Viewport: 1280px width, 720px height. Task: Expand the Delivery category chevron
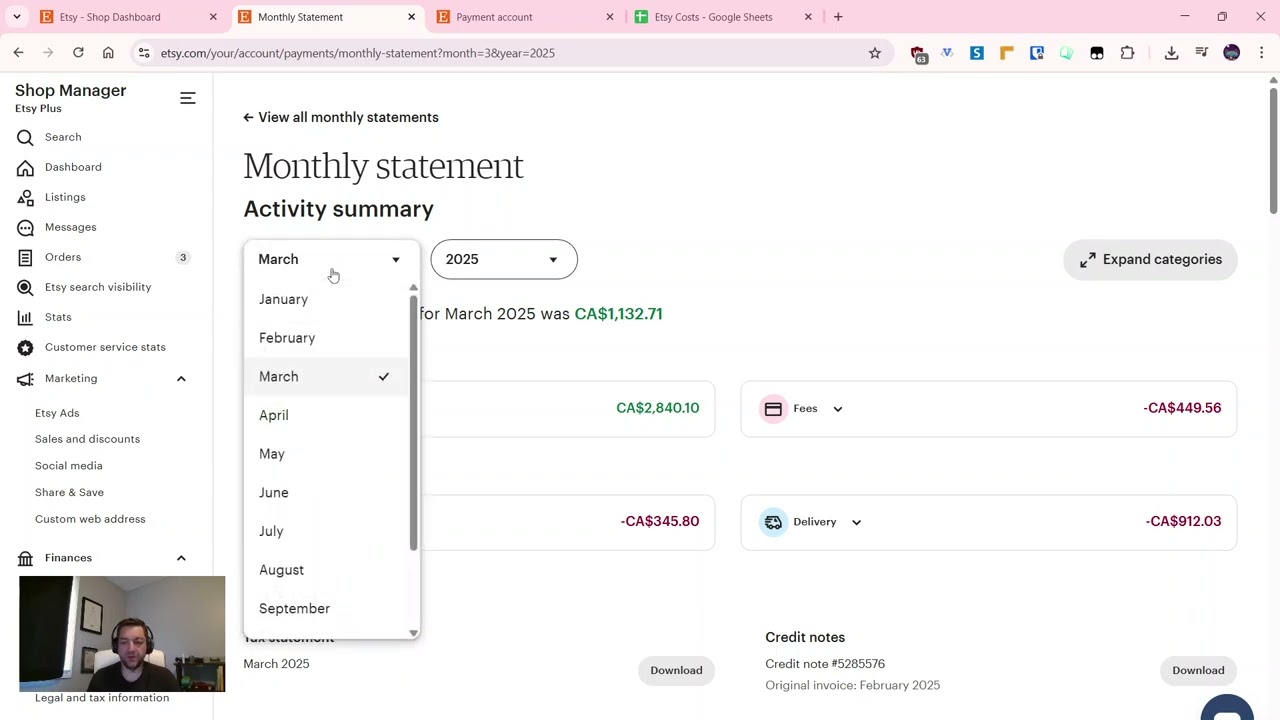tap(856, 522)
